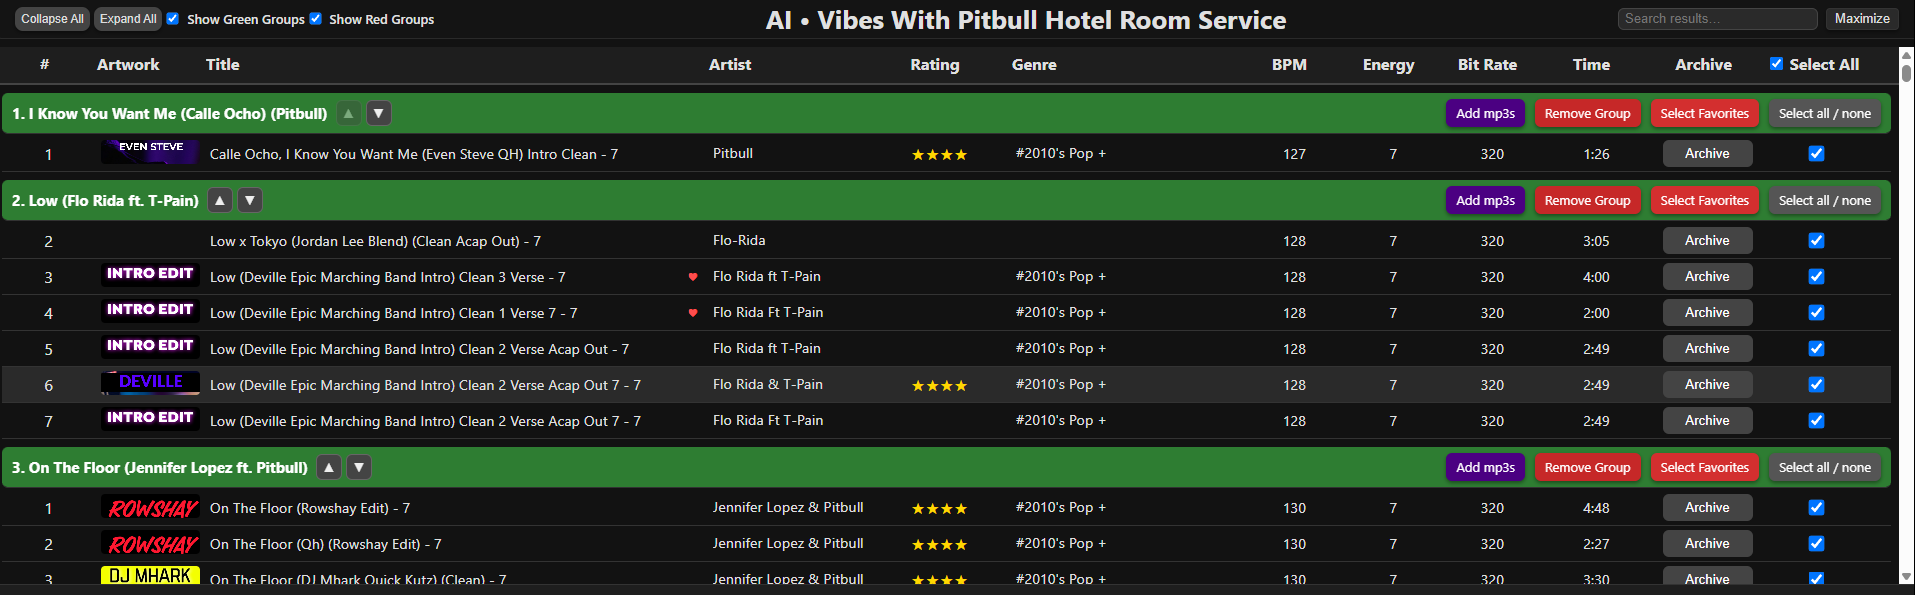Click Remove Group for On The Floor
This screenshot has height=595, width=1915.
pos(1587,467)
